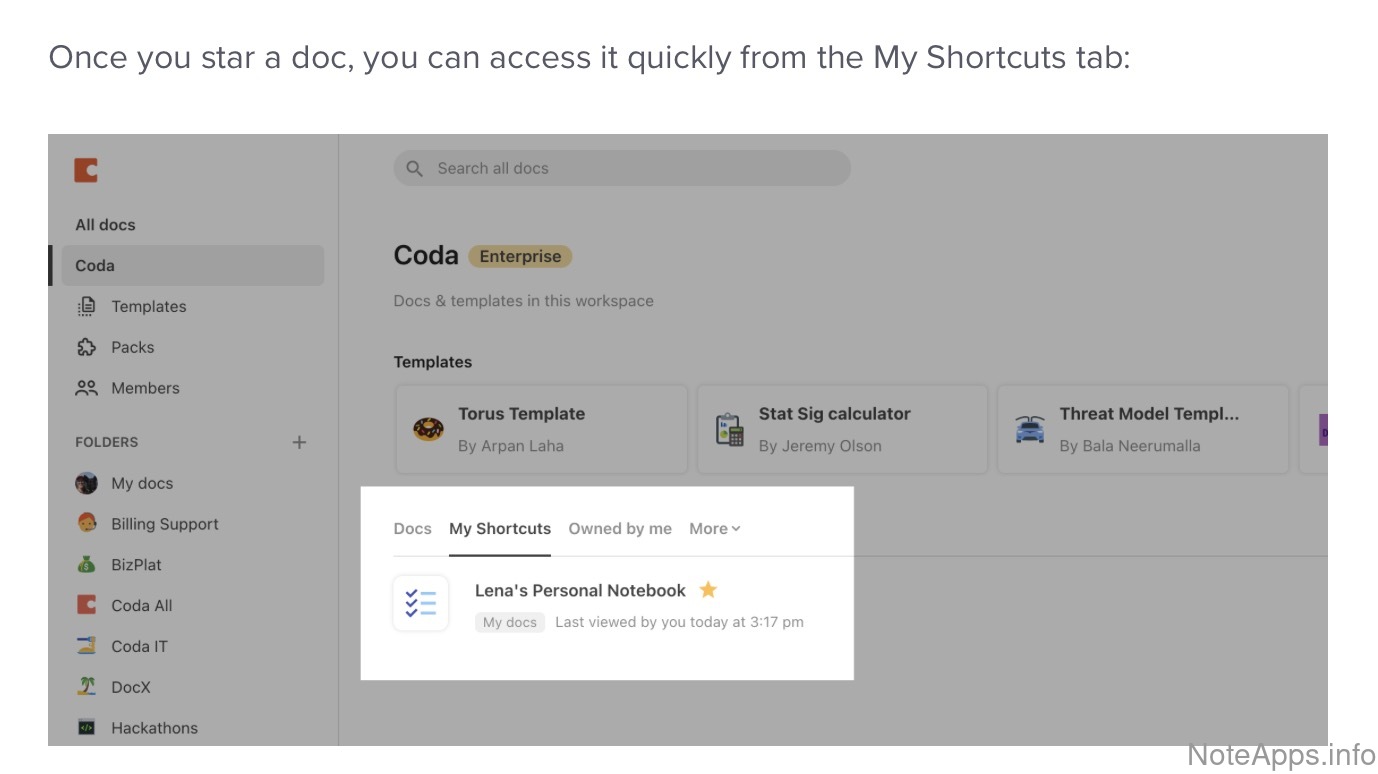Image resolution: width=1378 pixels, height=774 pixels.
Task: Open the Billing Support folder
Action: click(x=164, y=524)
